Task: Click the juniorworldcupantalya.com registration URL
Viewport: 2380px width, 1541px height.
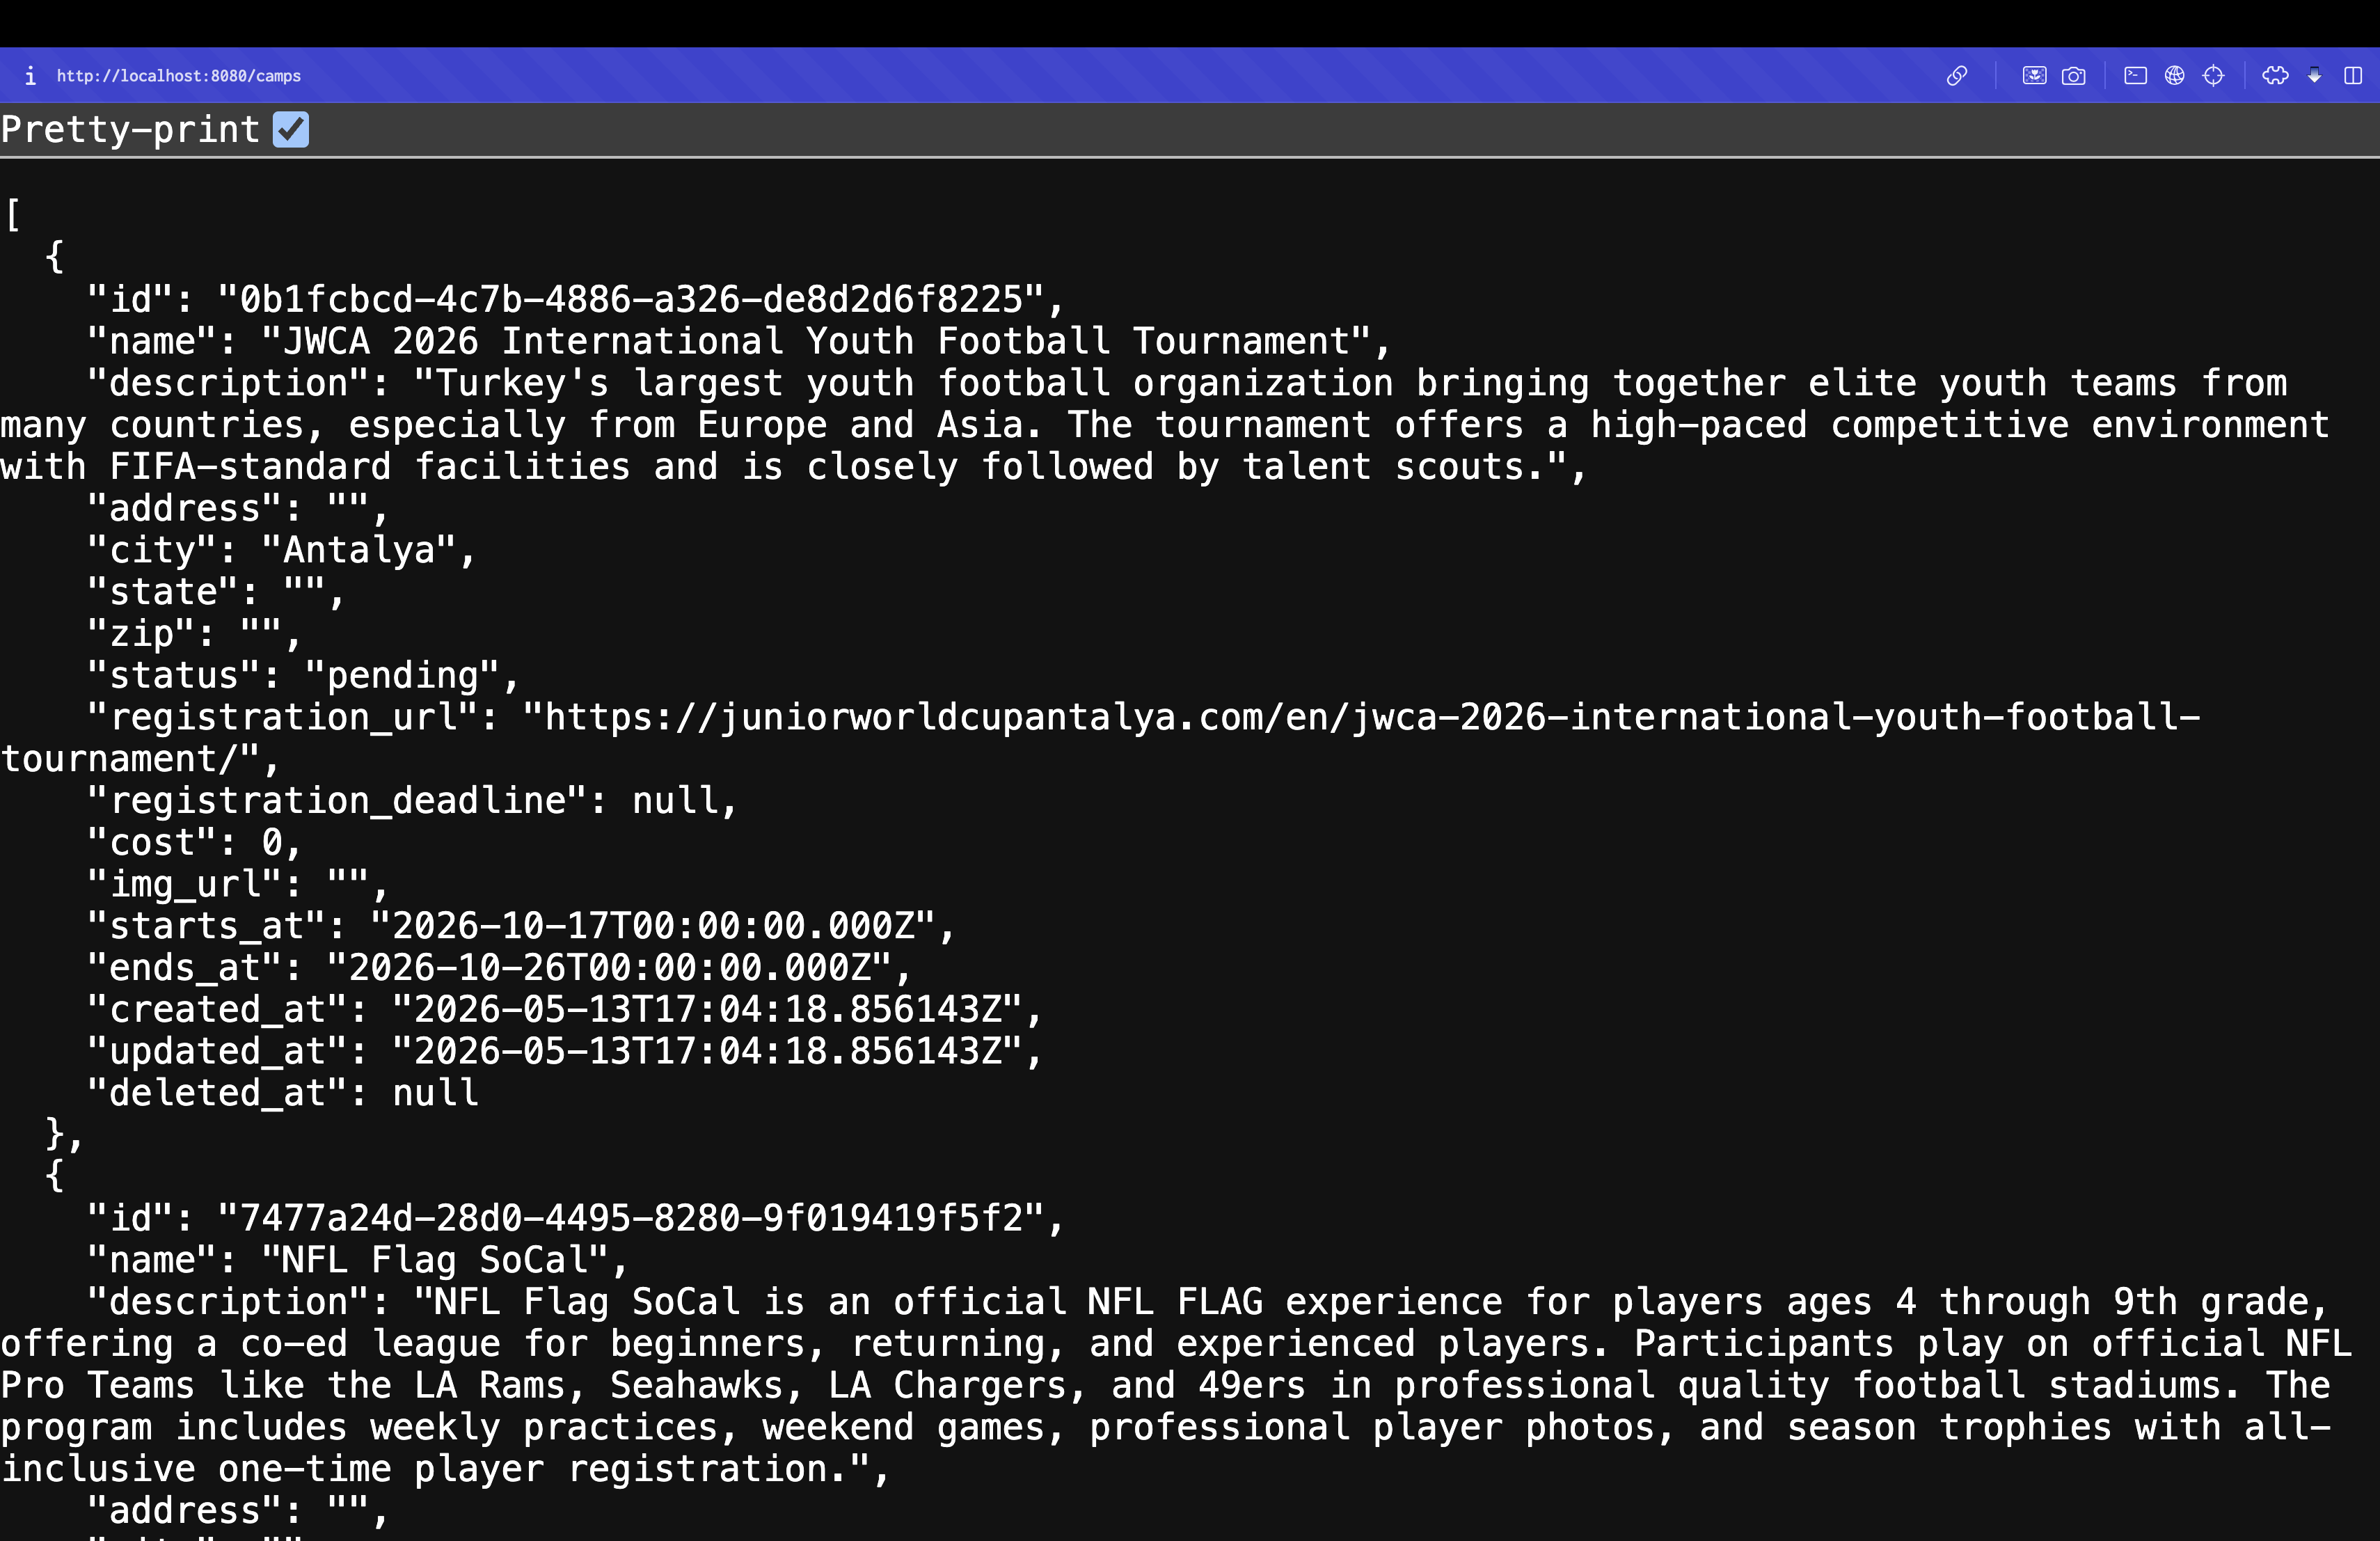Action: 1100,738
